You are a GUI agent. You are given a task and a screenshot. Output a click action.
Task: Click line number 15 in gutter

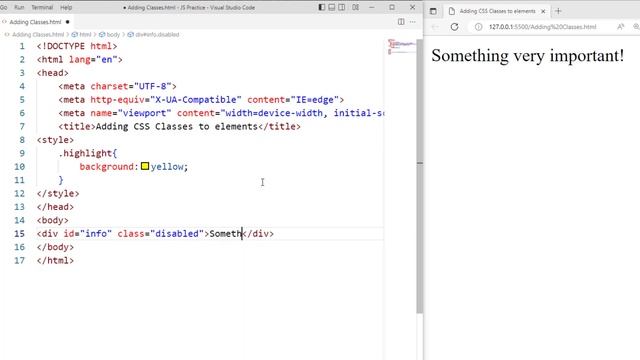click(x=19, y=233)
